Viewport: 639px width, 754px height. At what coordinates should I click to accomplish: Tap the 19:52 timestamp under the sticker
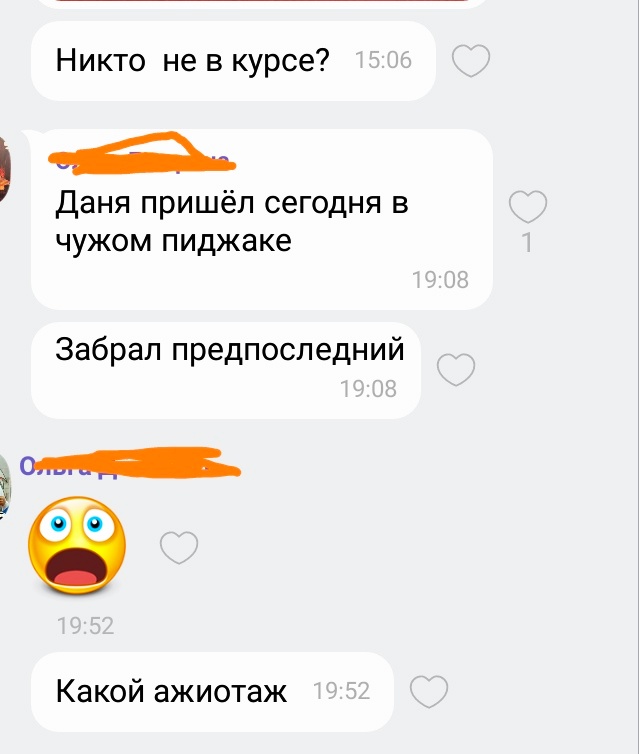point(86,626)
